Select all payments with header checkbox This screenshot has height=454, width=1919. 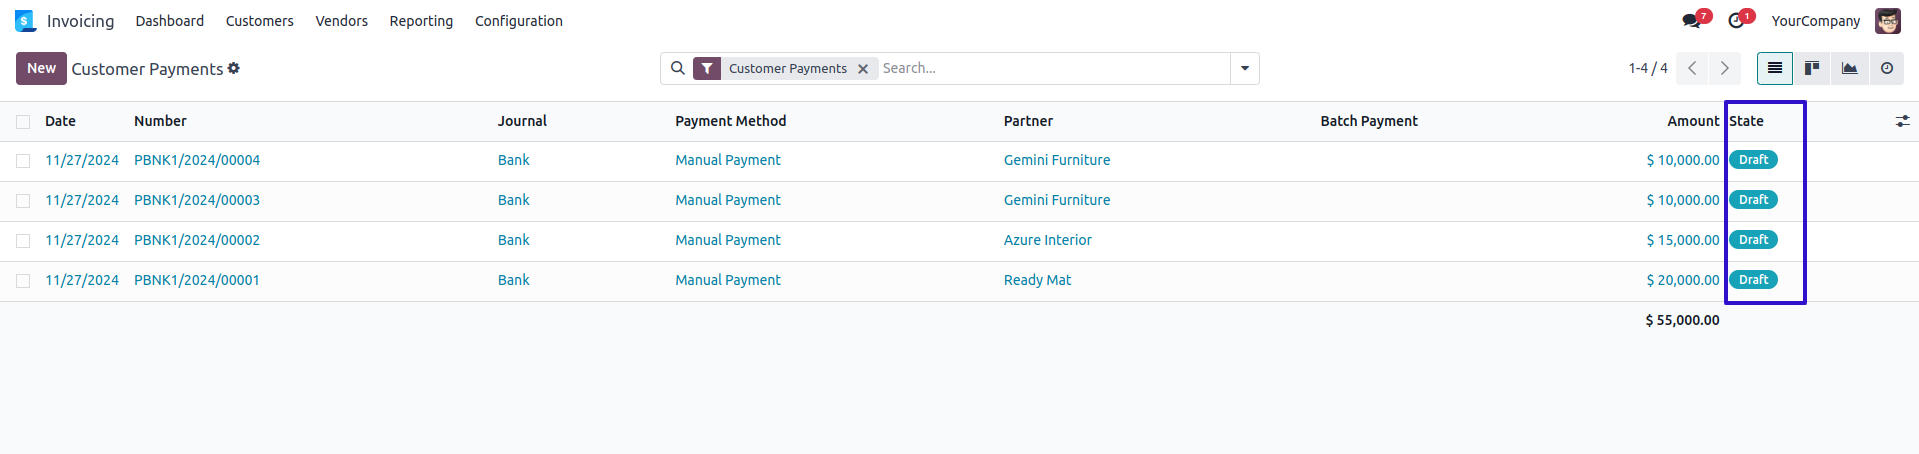coord(23,122)
